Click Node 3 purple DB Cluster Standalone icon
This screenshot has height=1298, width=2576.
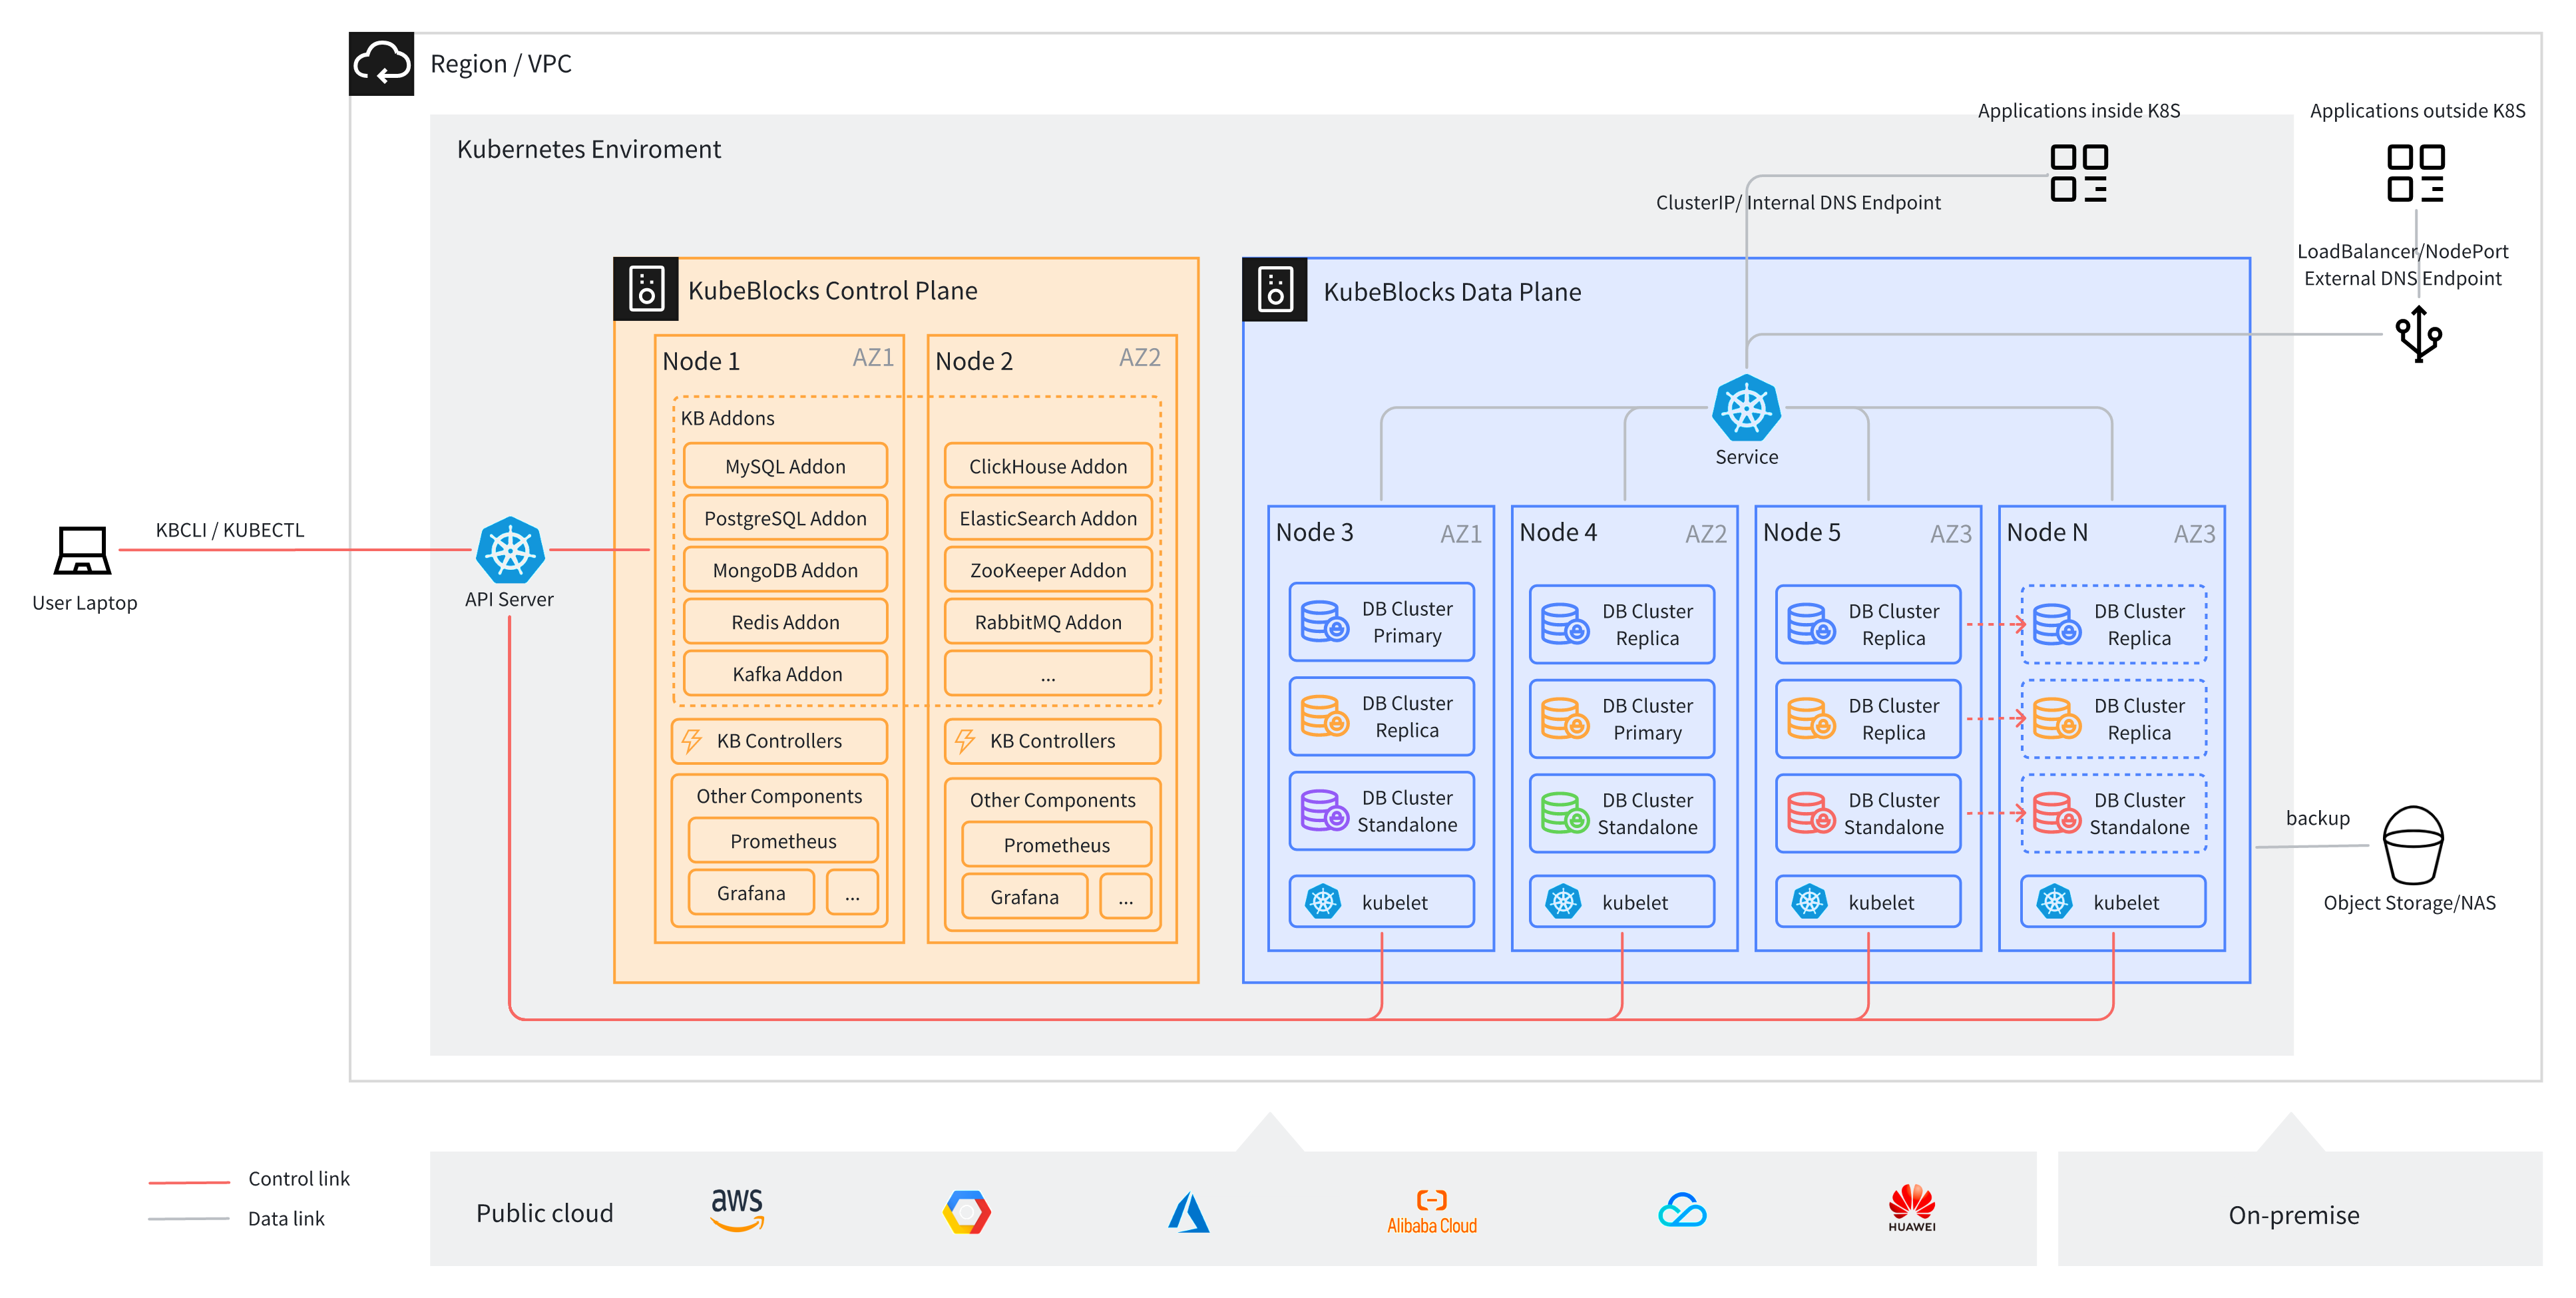(1325, 810)
